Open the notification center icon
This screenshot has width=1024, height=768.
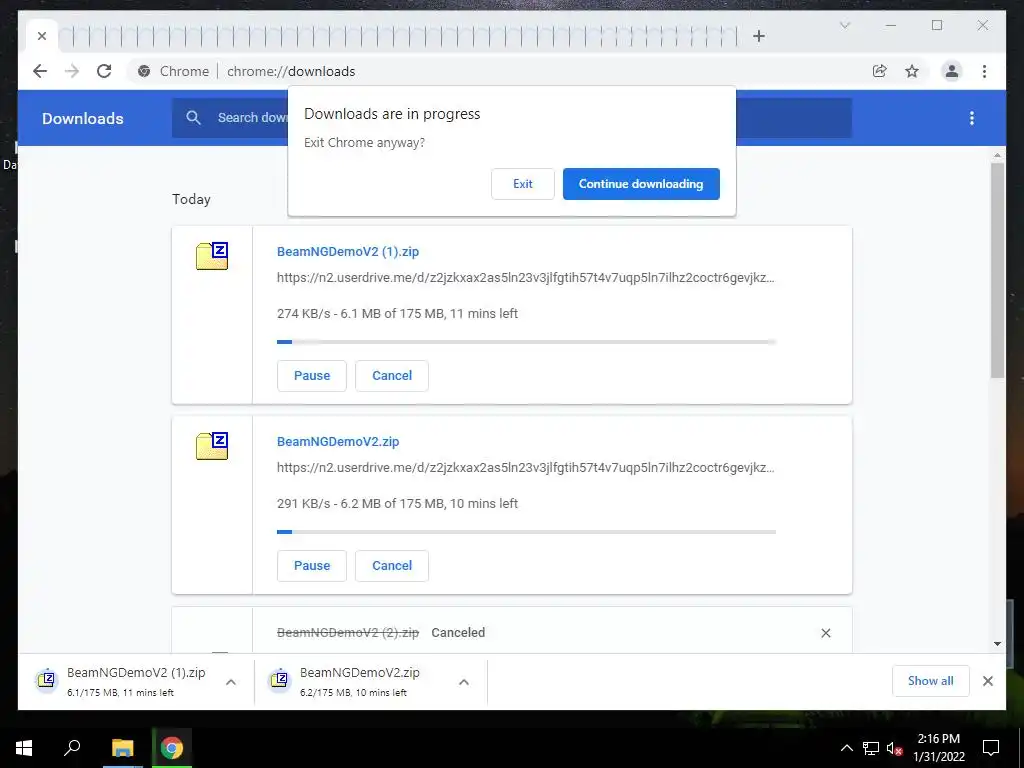pyautogui.click(x=991, y=748)
